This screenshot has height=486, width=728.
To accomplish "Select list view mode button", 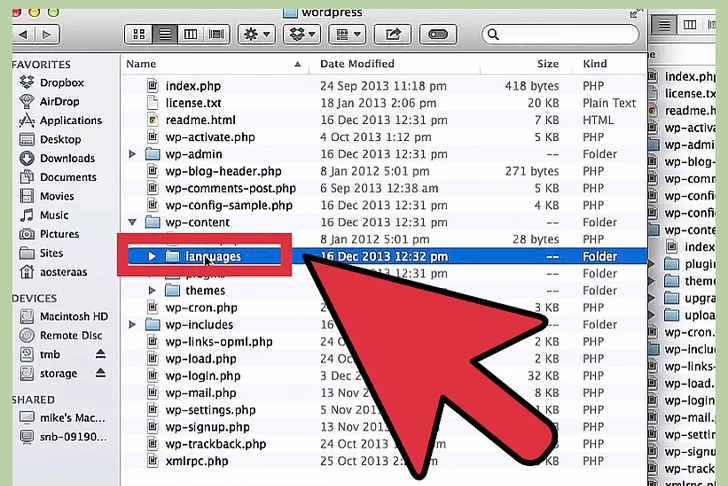I will click(x=163, y=34).
